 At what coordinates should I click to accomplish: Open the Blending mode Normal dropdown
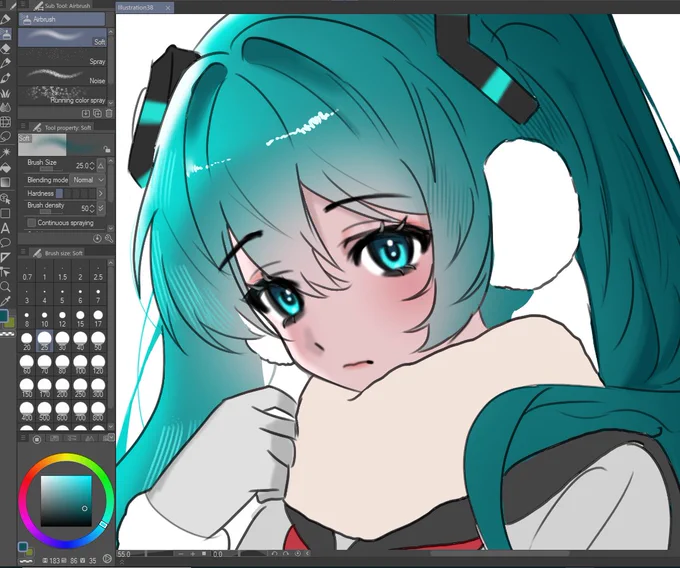[x=88, y=180]
